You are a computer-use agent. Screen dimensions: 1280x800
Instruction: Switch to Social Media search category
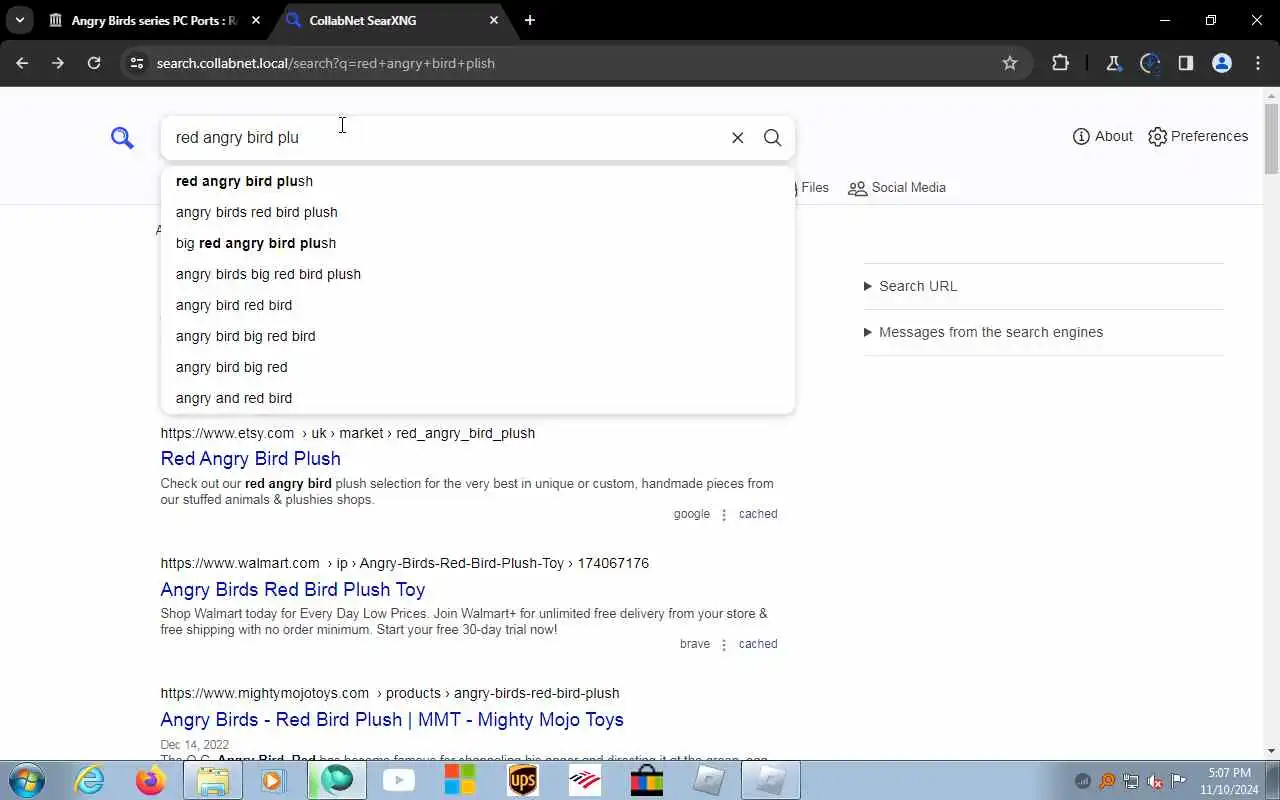[897, 187]
